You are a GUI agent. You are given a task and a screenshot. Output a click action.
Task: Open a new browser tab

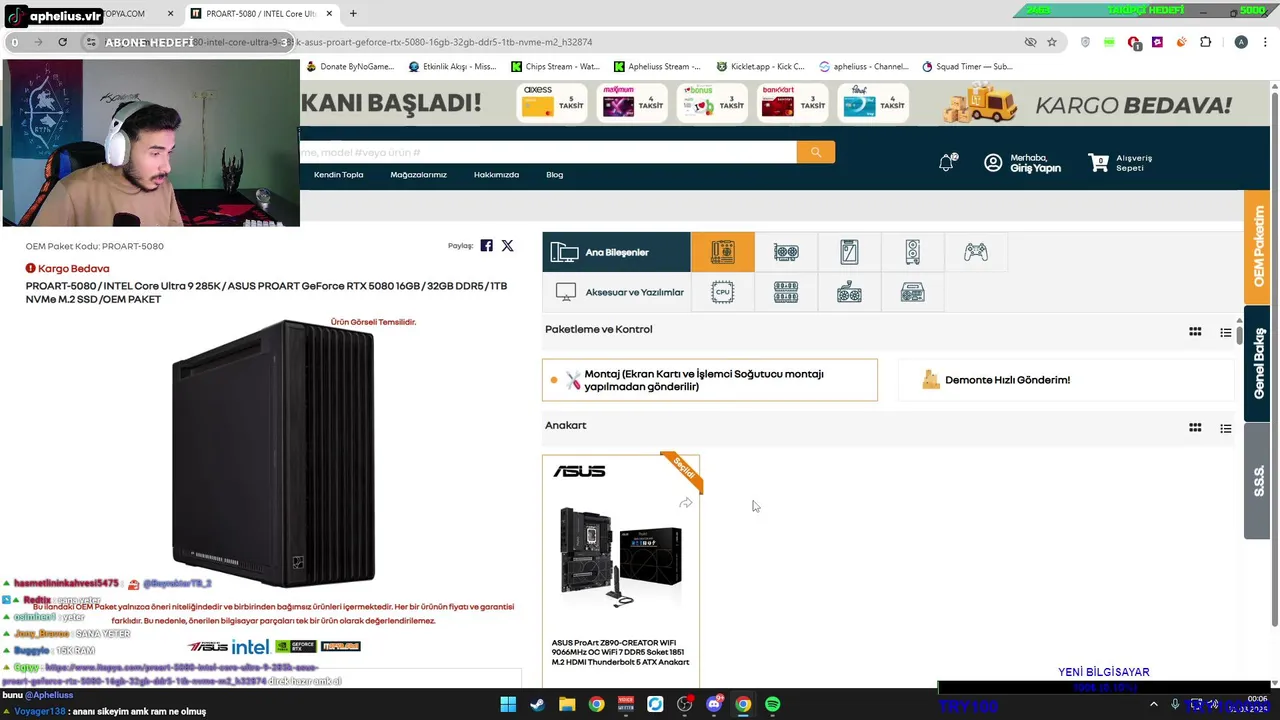353,14
